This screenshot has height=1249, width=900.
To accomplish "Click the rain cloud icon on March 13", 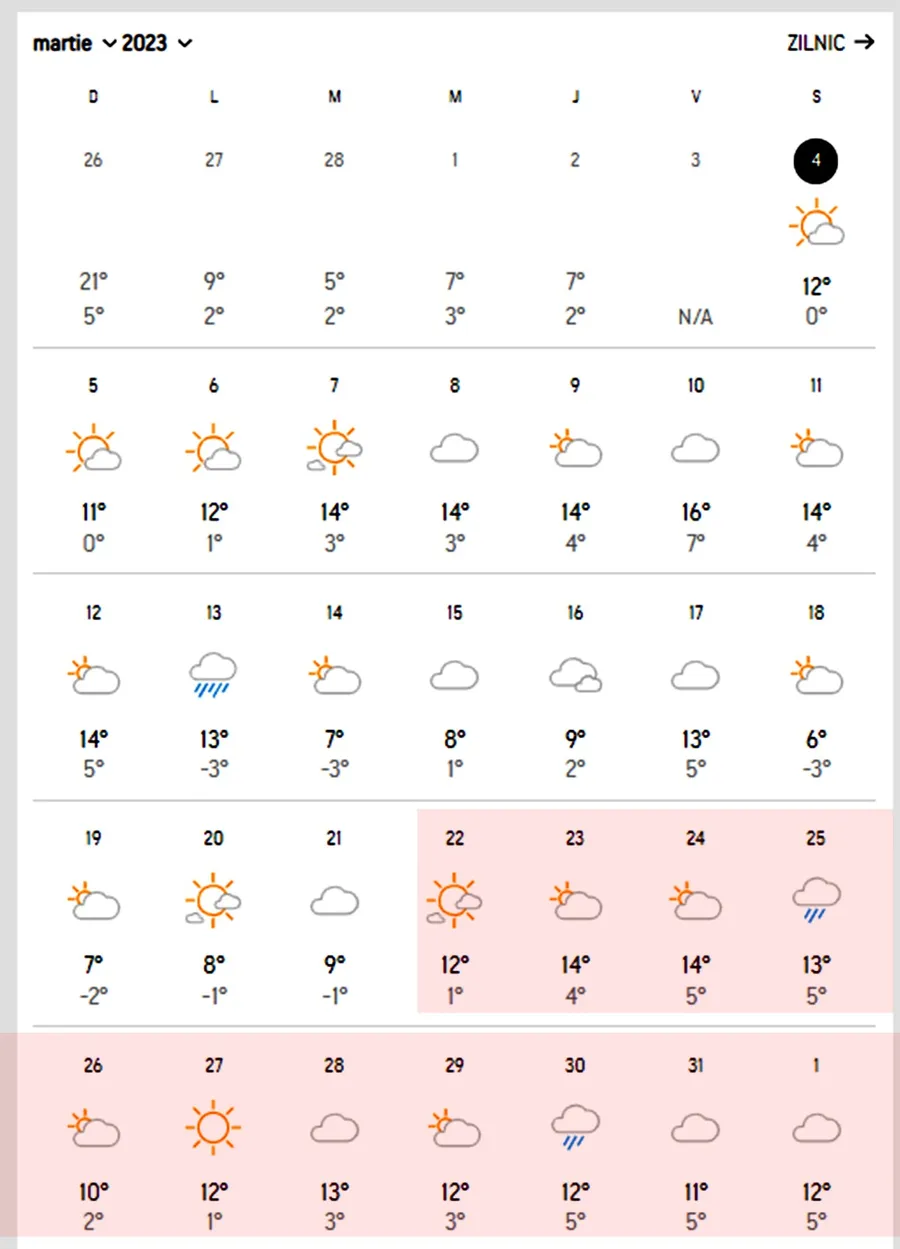I will coord(213,674).
